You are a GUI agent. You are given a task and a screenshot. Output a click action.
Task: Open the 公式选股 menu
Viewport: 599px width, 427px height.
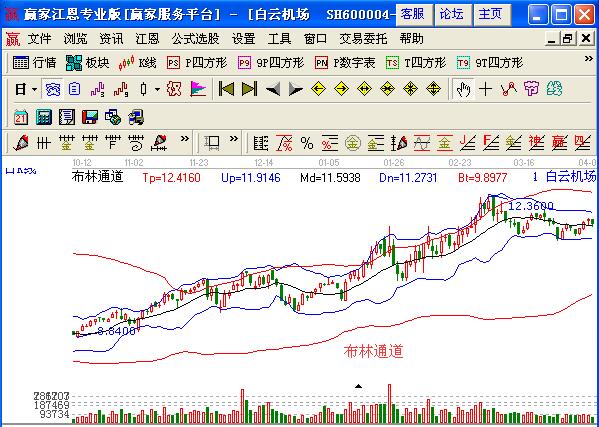pos(195,39)
